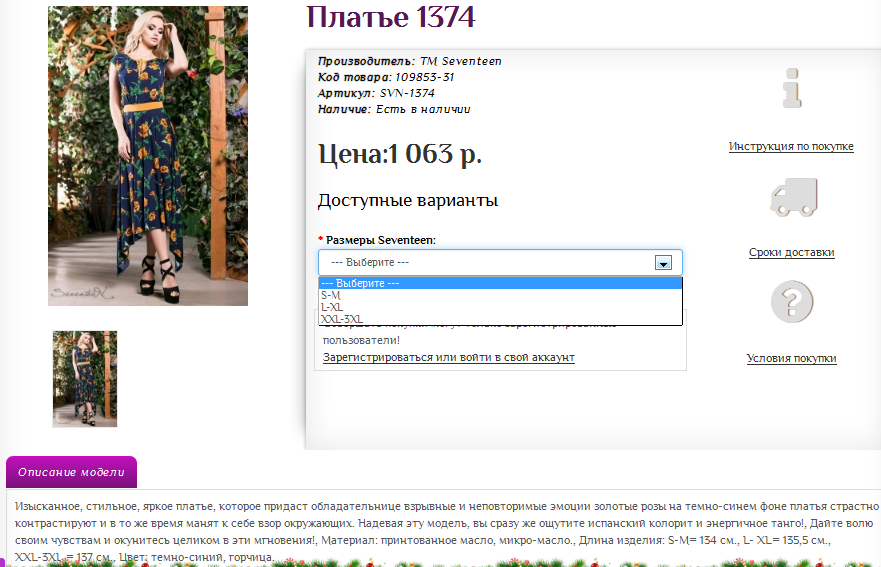This screenshot has width=881, height=567.
Task: Select the '--- Выберите ---' option in list
Action: coord(500,283)
